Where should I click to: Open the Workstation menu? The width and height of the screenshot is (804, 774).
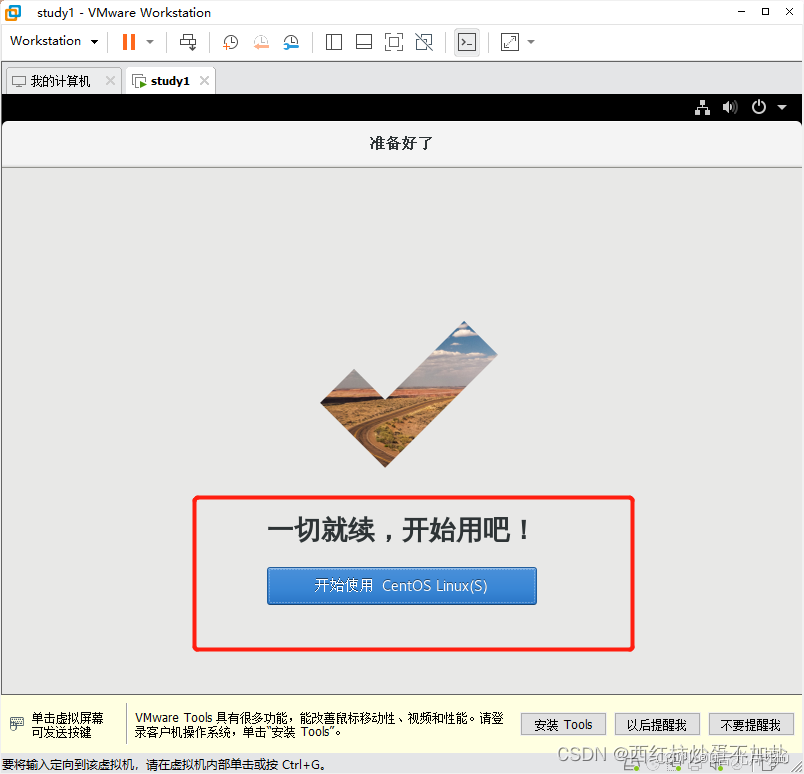click(54, 41)
